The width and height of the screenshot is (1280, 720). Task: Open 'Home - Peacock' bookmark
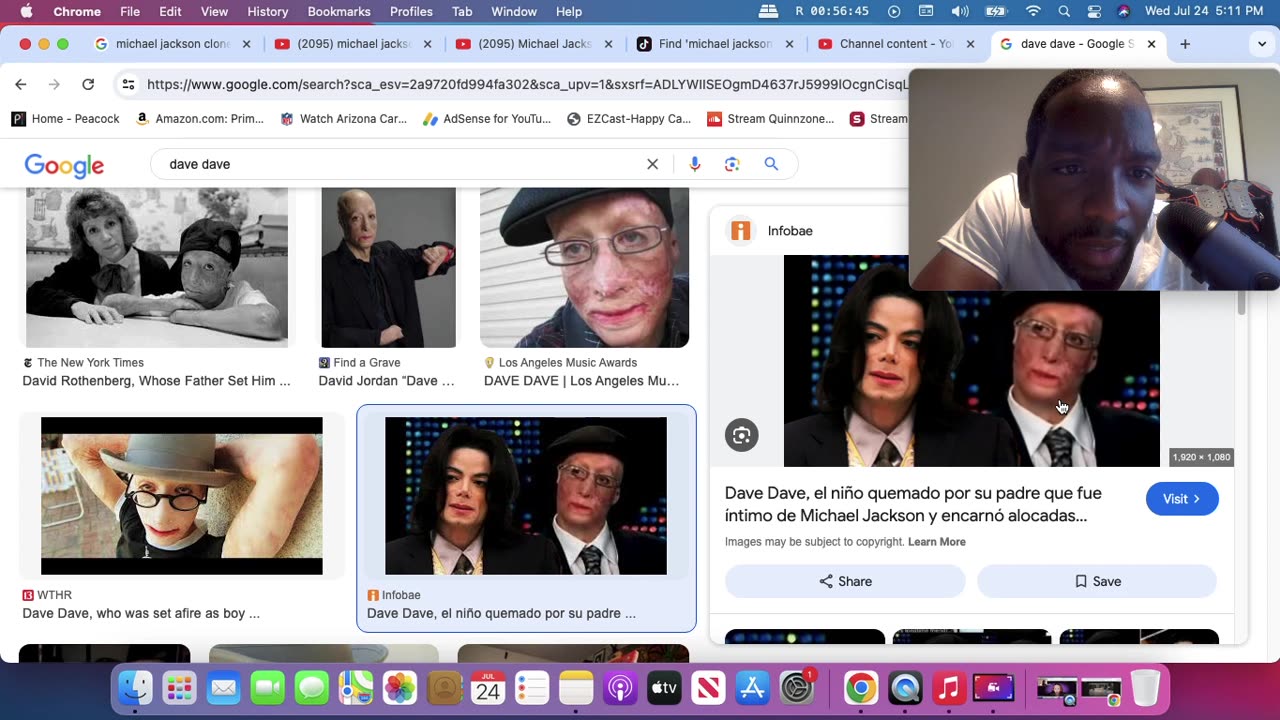coord(65,119)
